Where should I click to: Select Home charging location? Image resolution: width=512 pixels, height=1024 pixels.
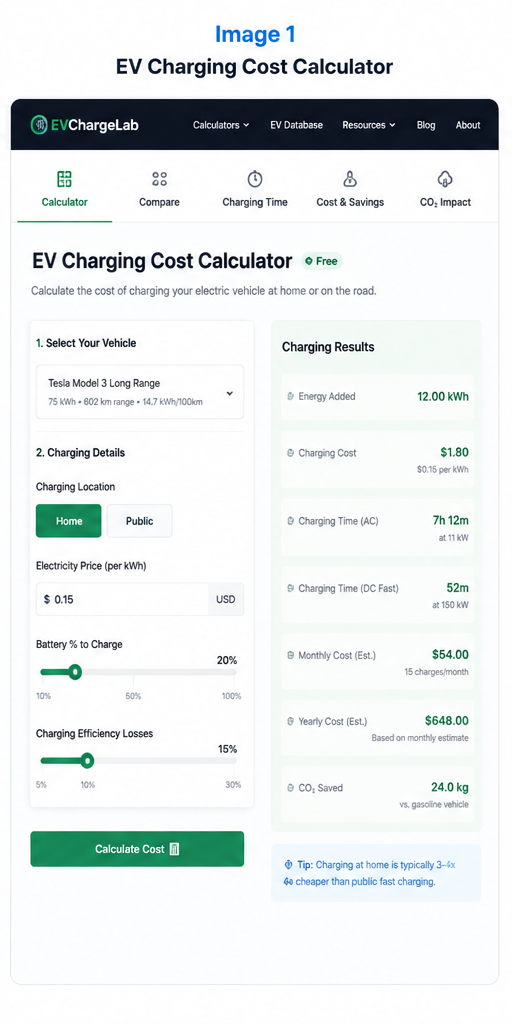coord(69,521)
